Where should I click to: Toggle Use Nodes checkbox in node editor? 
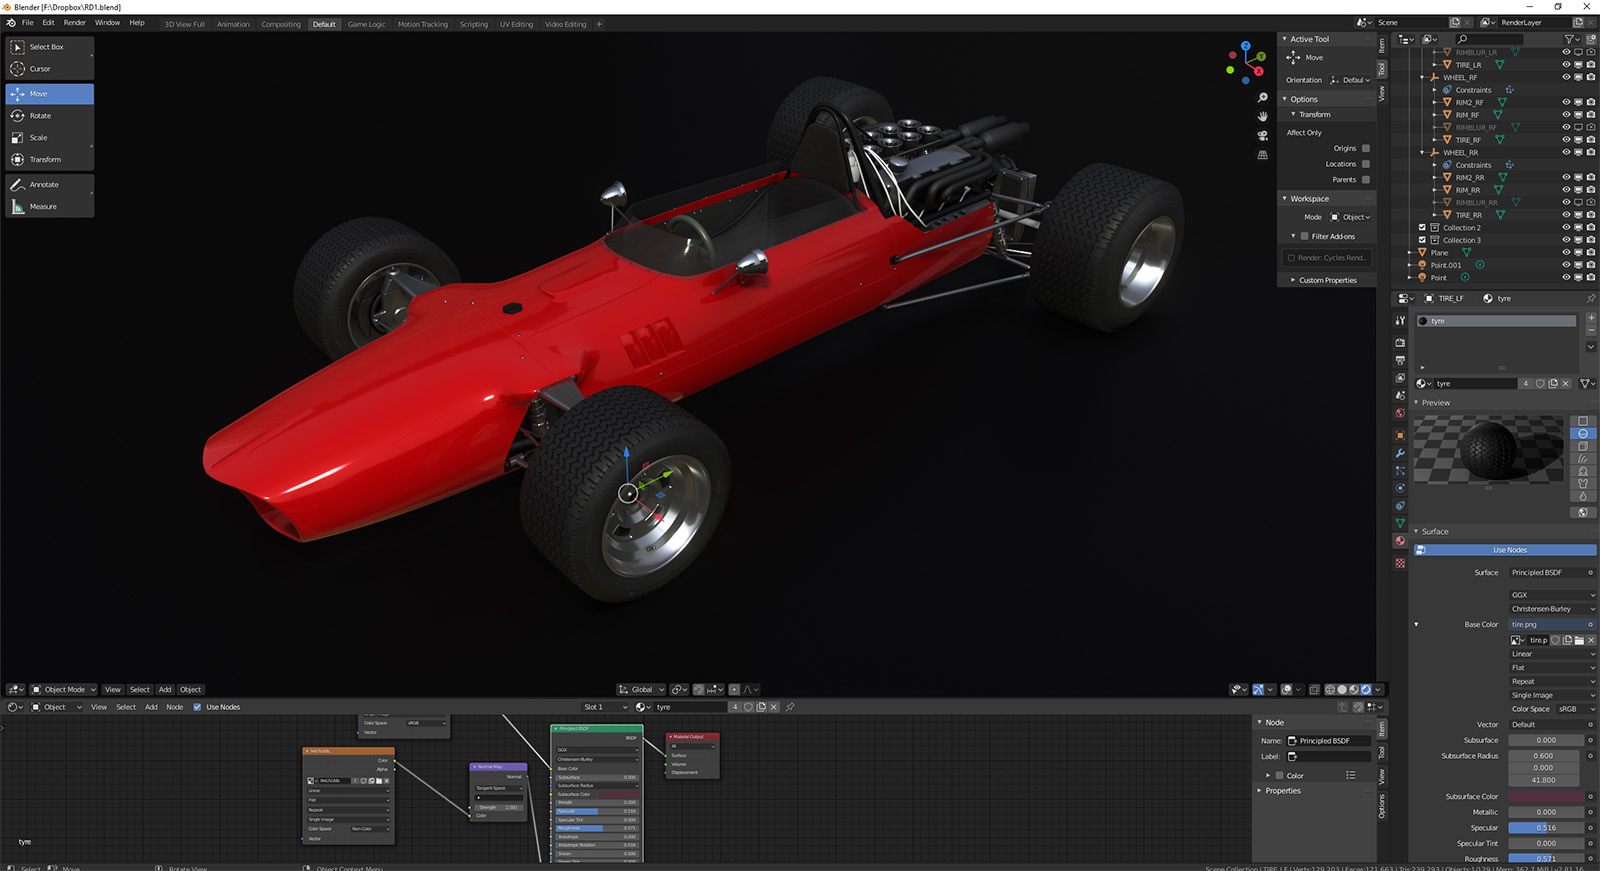[x=197, y=707]
